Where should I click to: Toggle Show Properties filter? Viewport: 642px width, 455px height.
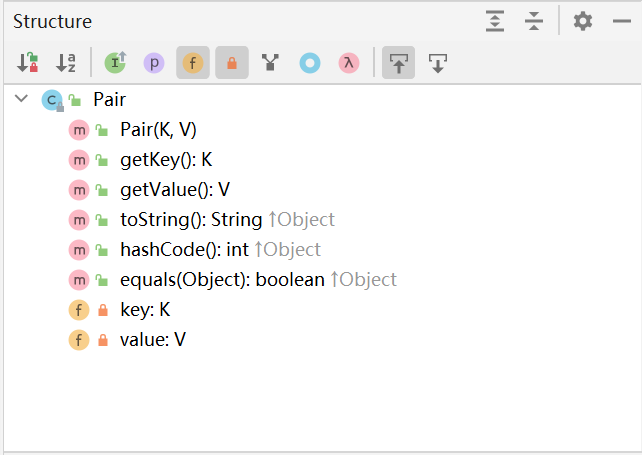[154, 63]
